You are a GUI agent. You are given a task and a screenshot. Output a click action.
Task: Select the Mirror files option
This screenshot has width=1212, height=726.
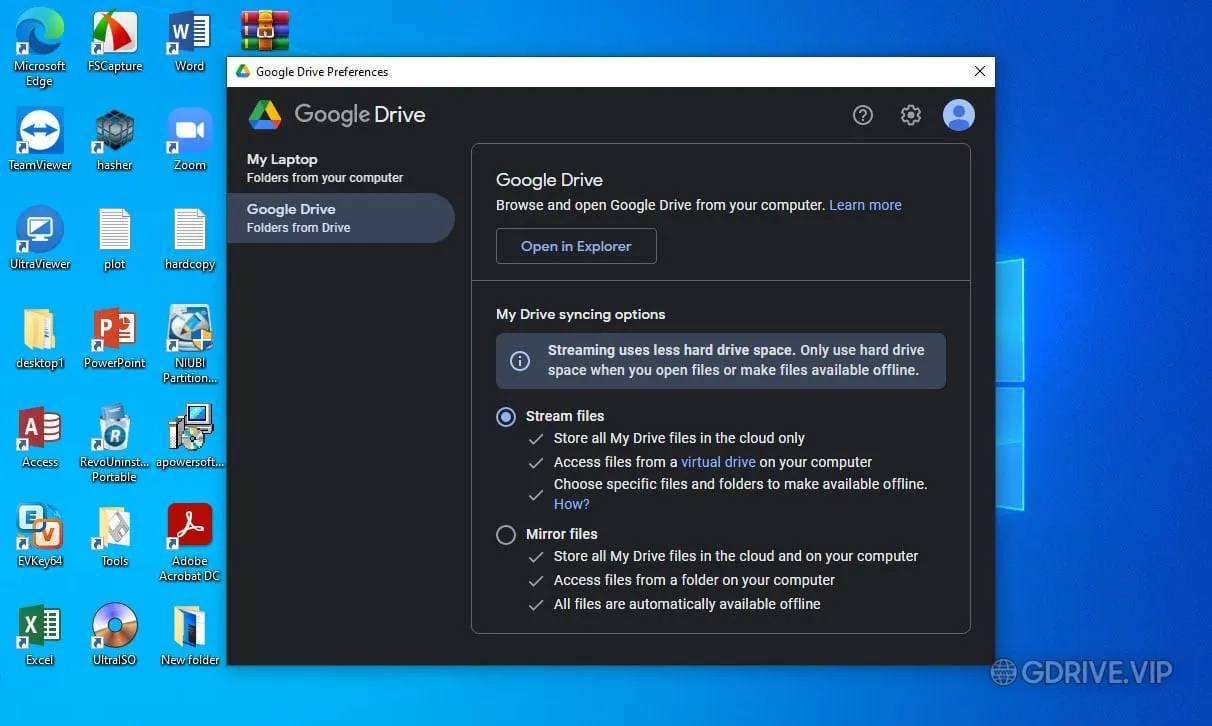506,535
